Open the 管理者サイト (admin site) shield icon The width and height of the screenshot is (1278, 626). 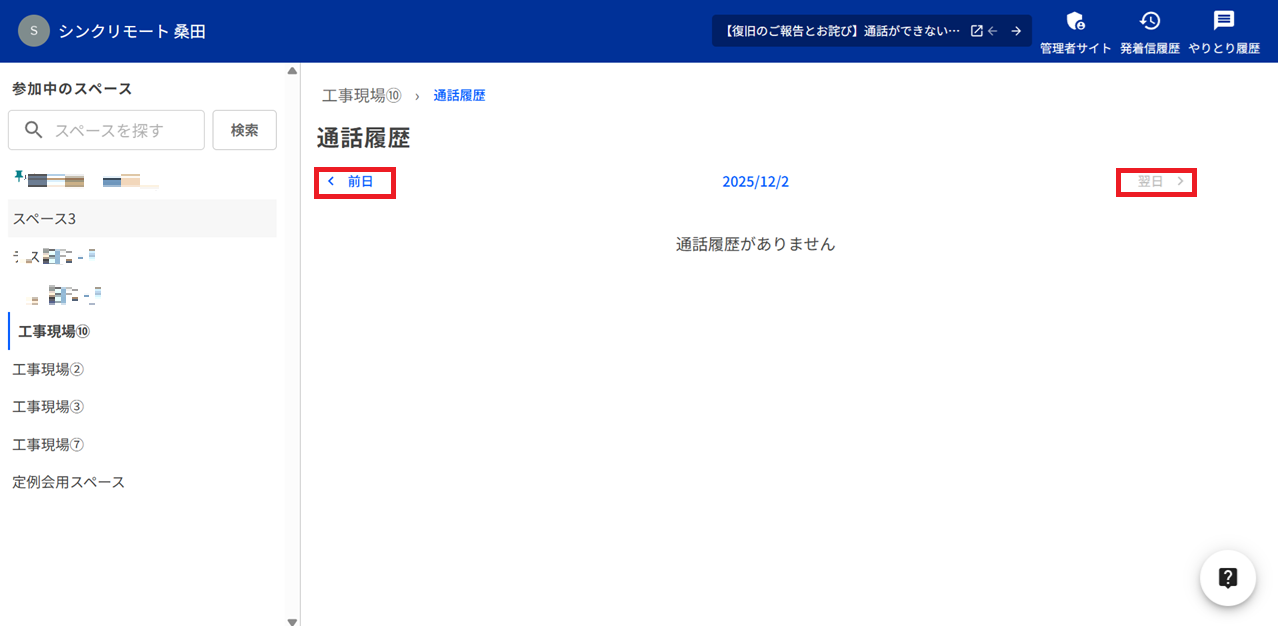click(x=1076, y=21)
